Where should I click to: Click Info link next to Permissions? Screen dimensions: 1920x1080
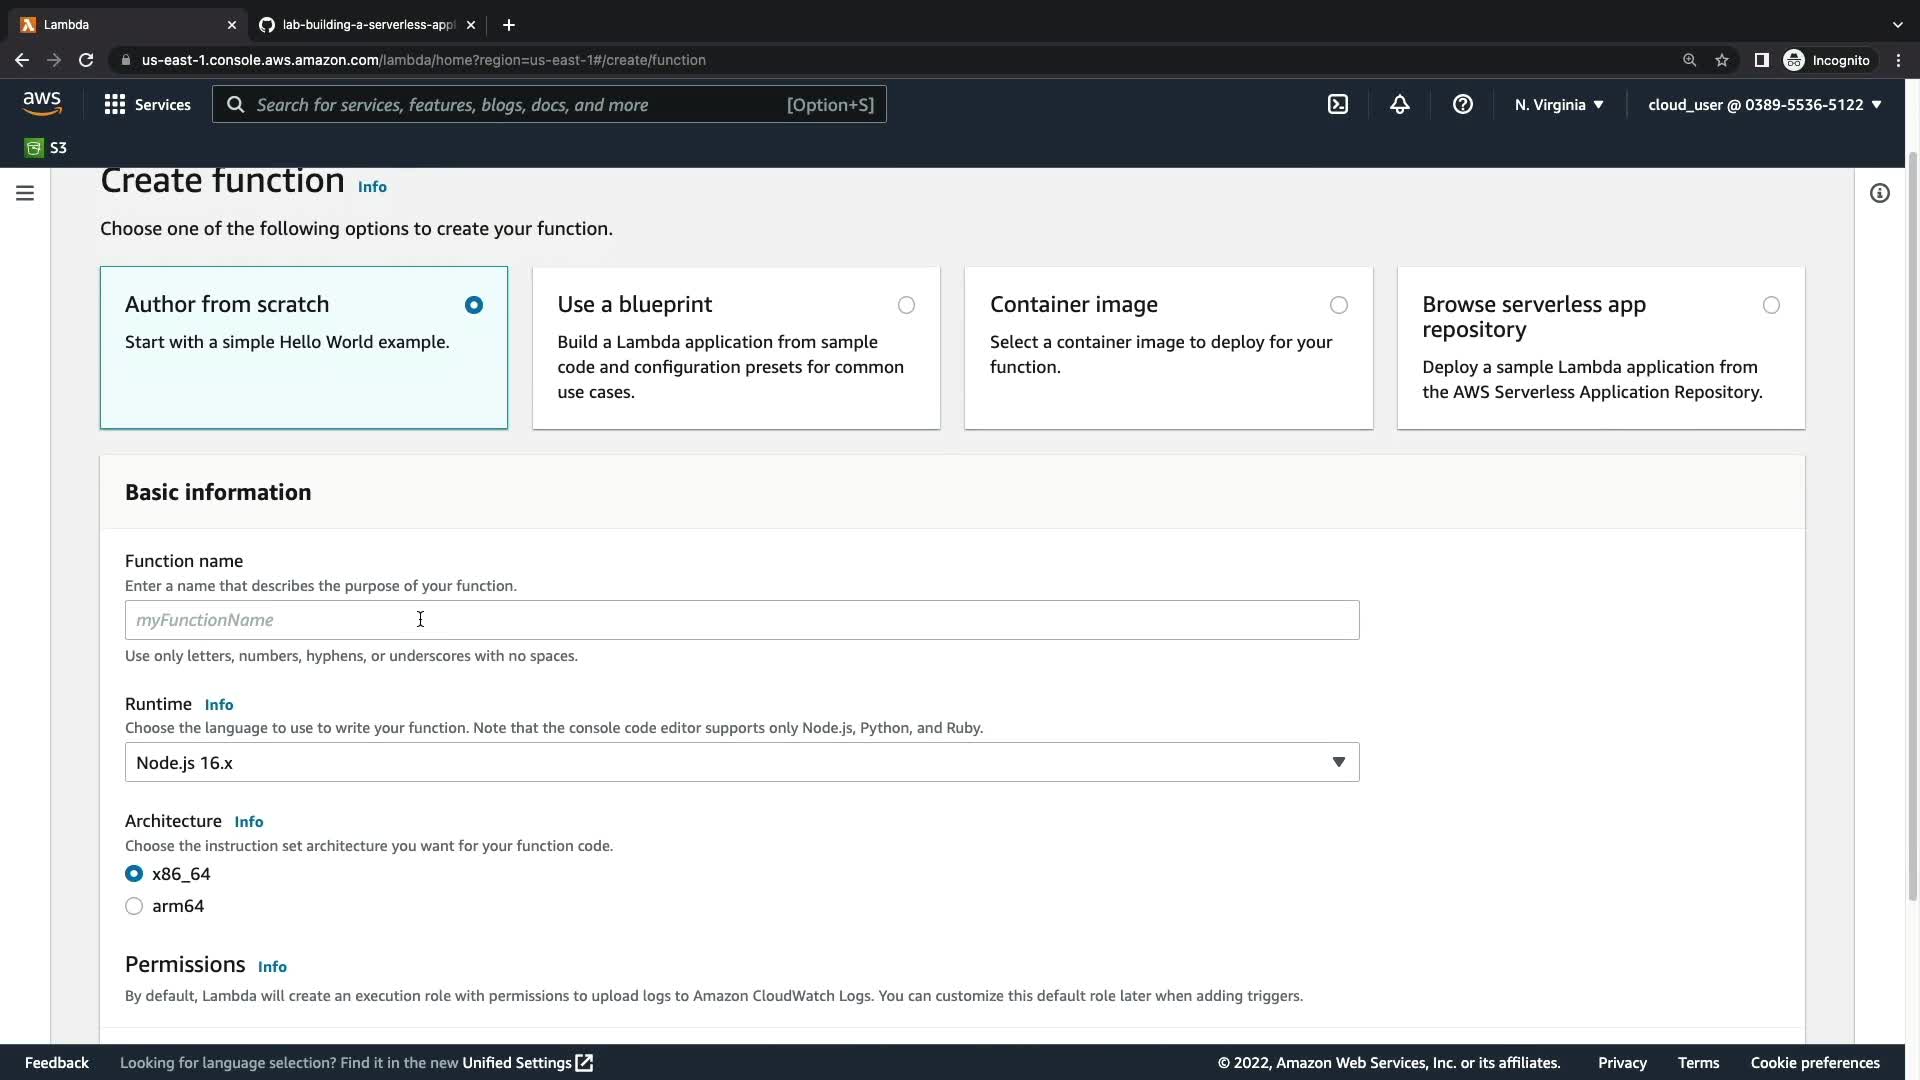(x=272, y=967)
